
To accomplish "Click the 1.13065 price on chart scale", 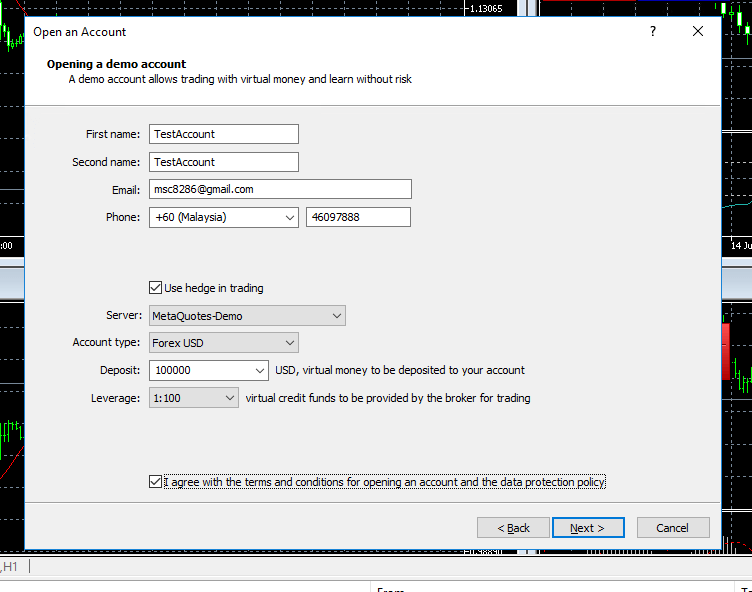I will coord(485,8).
